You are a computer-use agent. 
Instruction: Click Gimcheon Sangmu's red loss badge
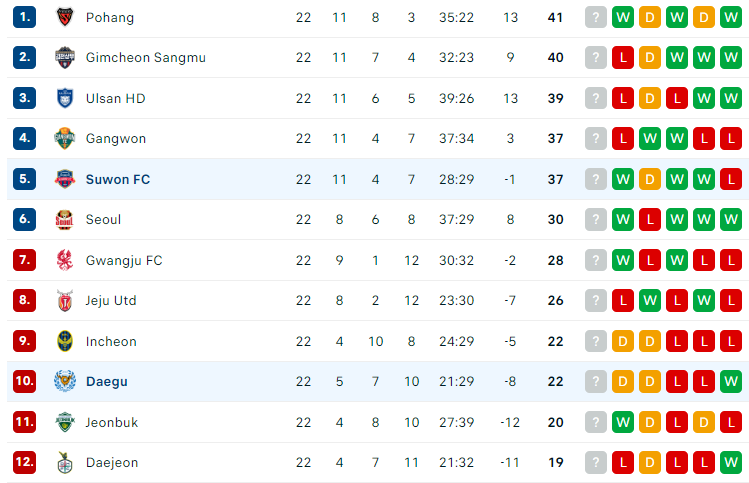pos(623,58)
